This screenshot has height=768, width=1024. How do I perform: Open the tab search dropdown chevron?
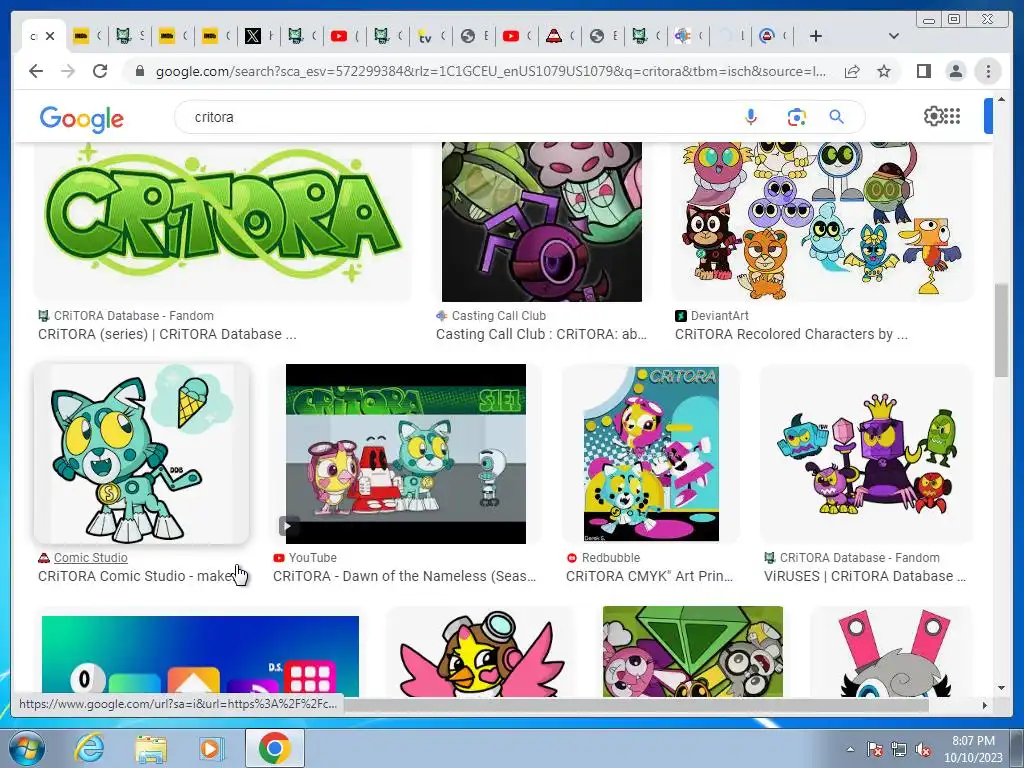point(893,36)
